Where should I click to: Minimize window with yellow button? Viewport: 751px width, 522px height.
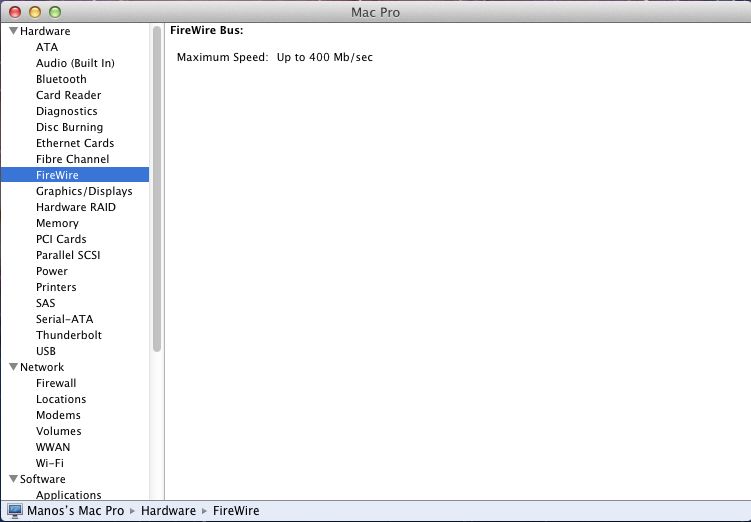35,12
